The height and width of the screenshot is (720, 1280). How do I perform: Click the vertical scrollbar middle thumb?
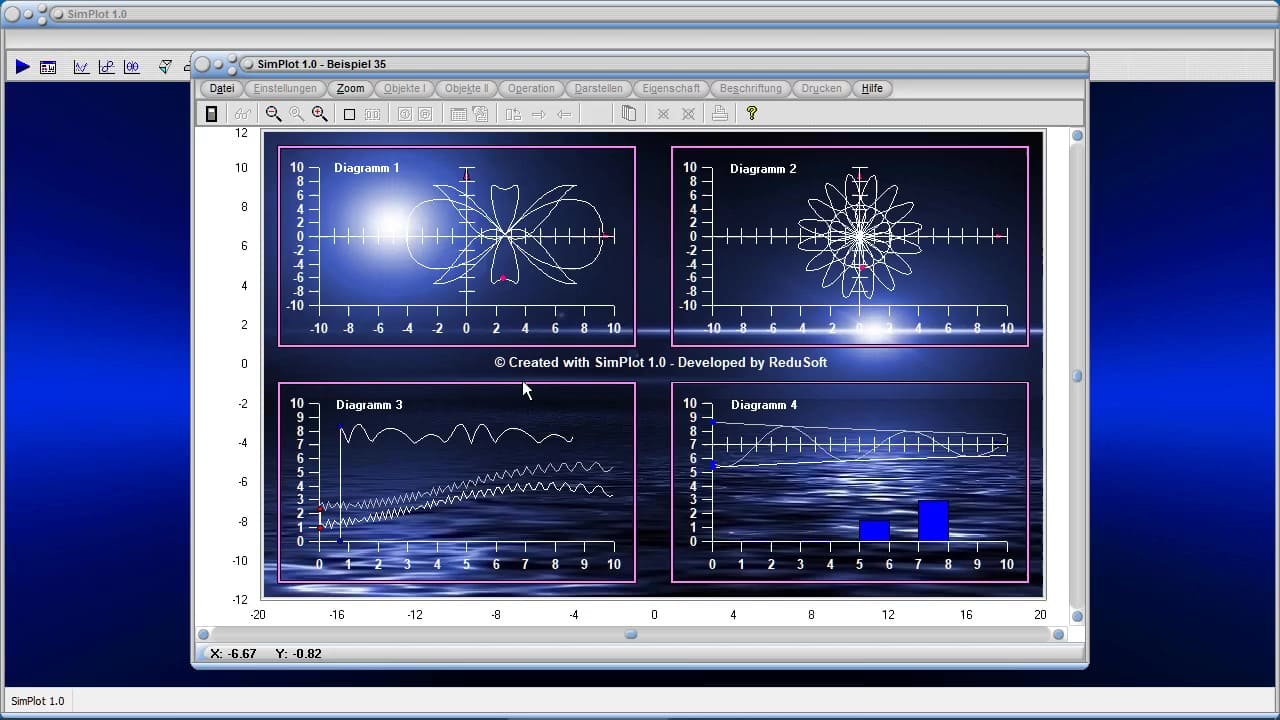point(1077,376)
